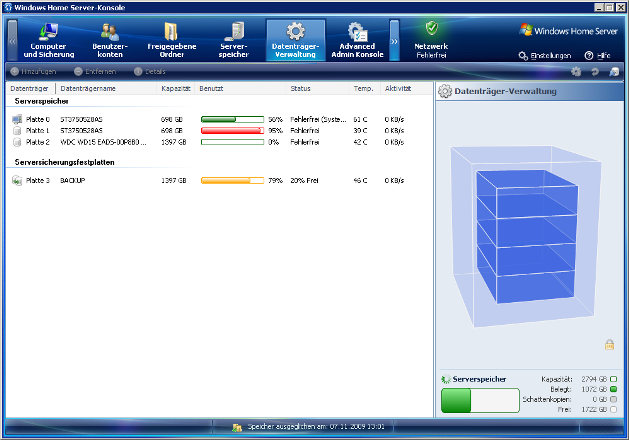Select the Serverspeicher tab in the top bar
The height and width of the screenshot is (440, 629).
pos(233,40)
